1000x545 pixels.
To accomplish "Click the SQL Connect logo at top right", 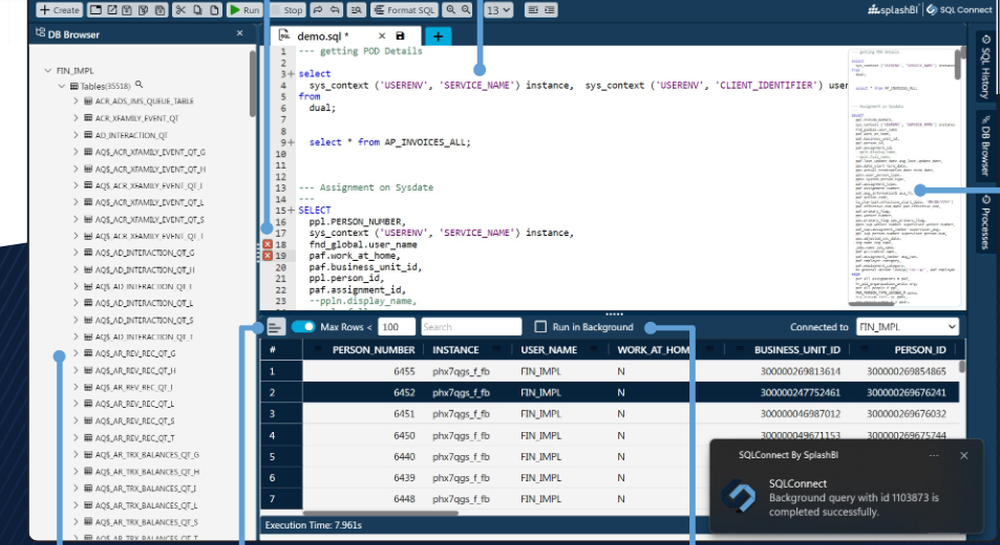I will (959, 10).
